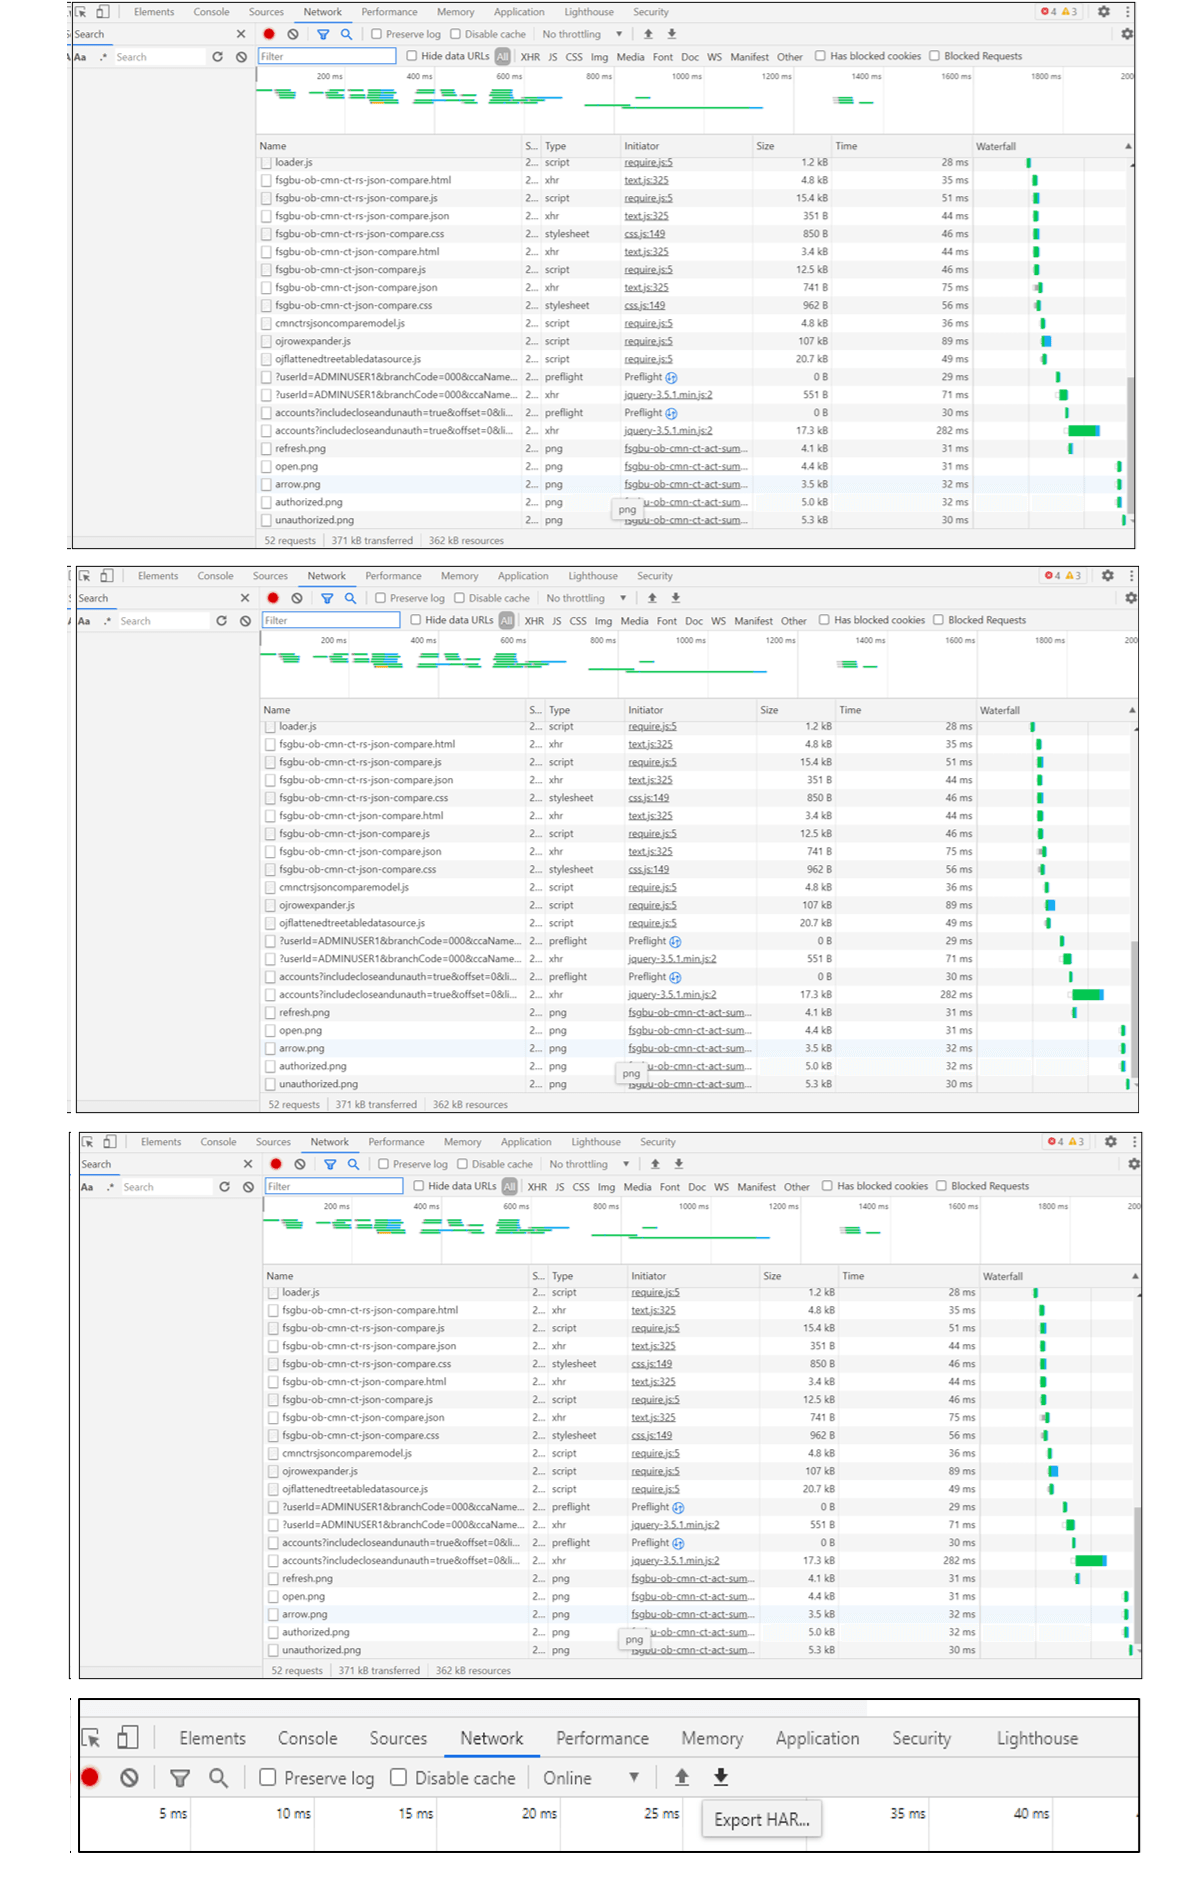Viewport: 1185px width, 1894px height.
Task: Filter by XHR type in the top screenshot
Action: point(530,57)
